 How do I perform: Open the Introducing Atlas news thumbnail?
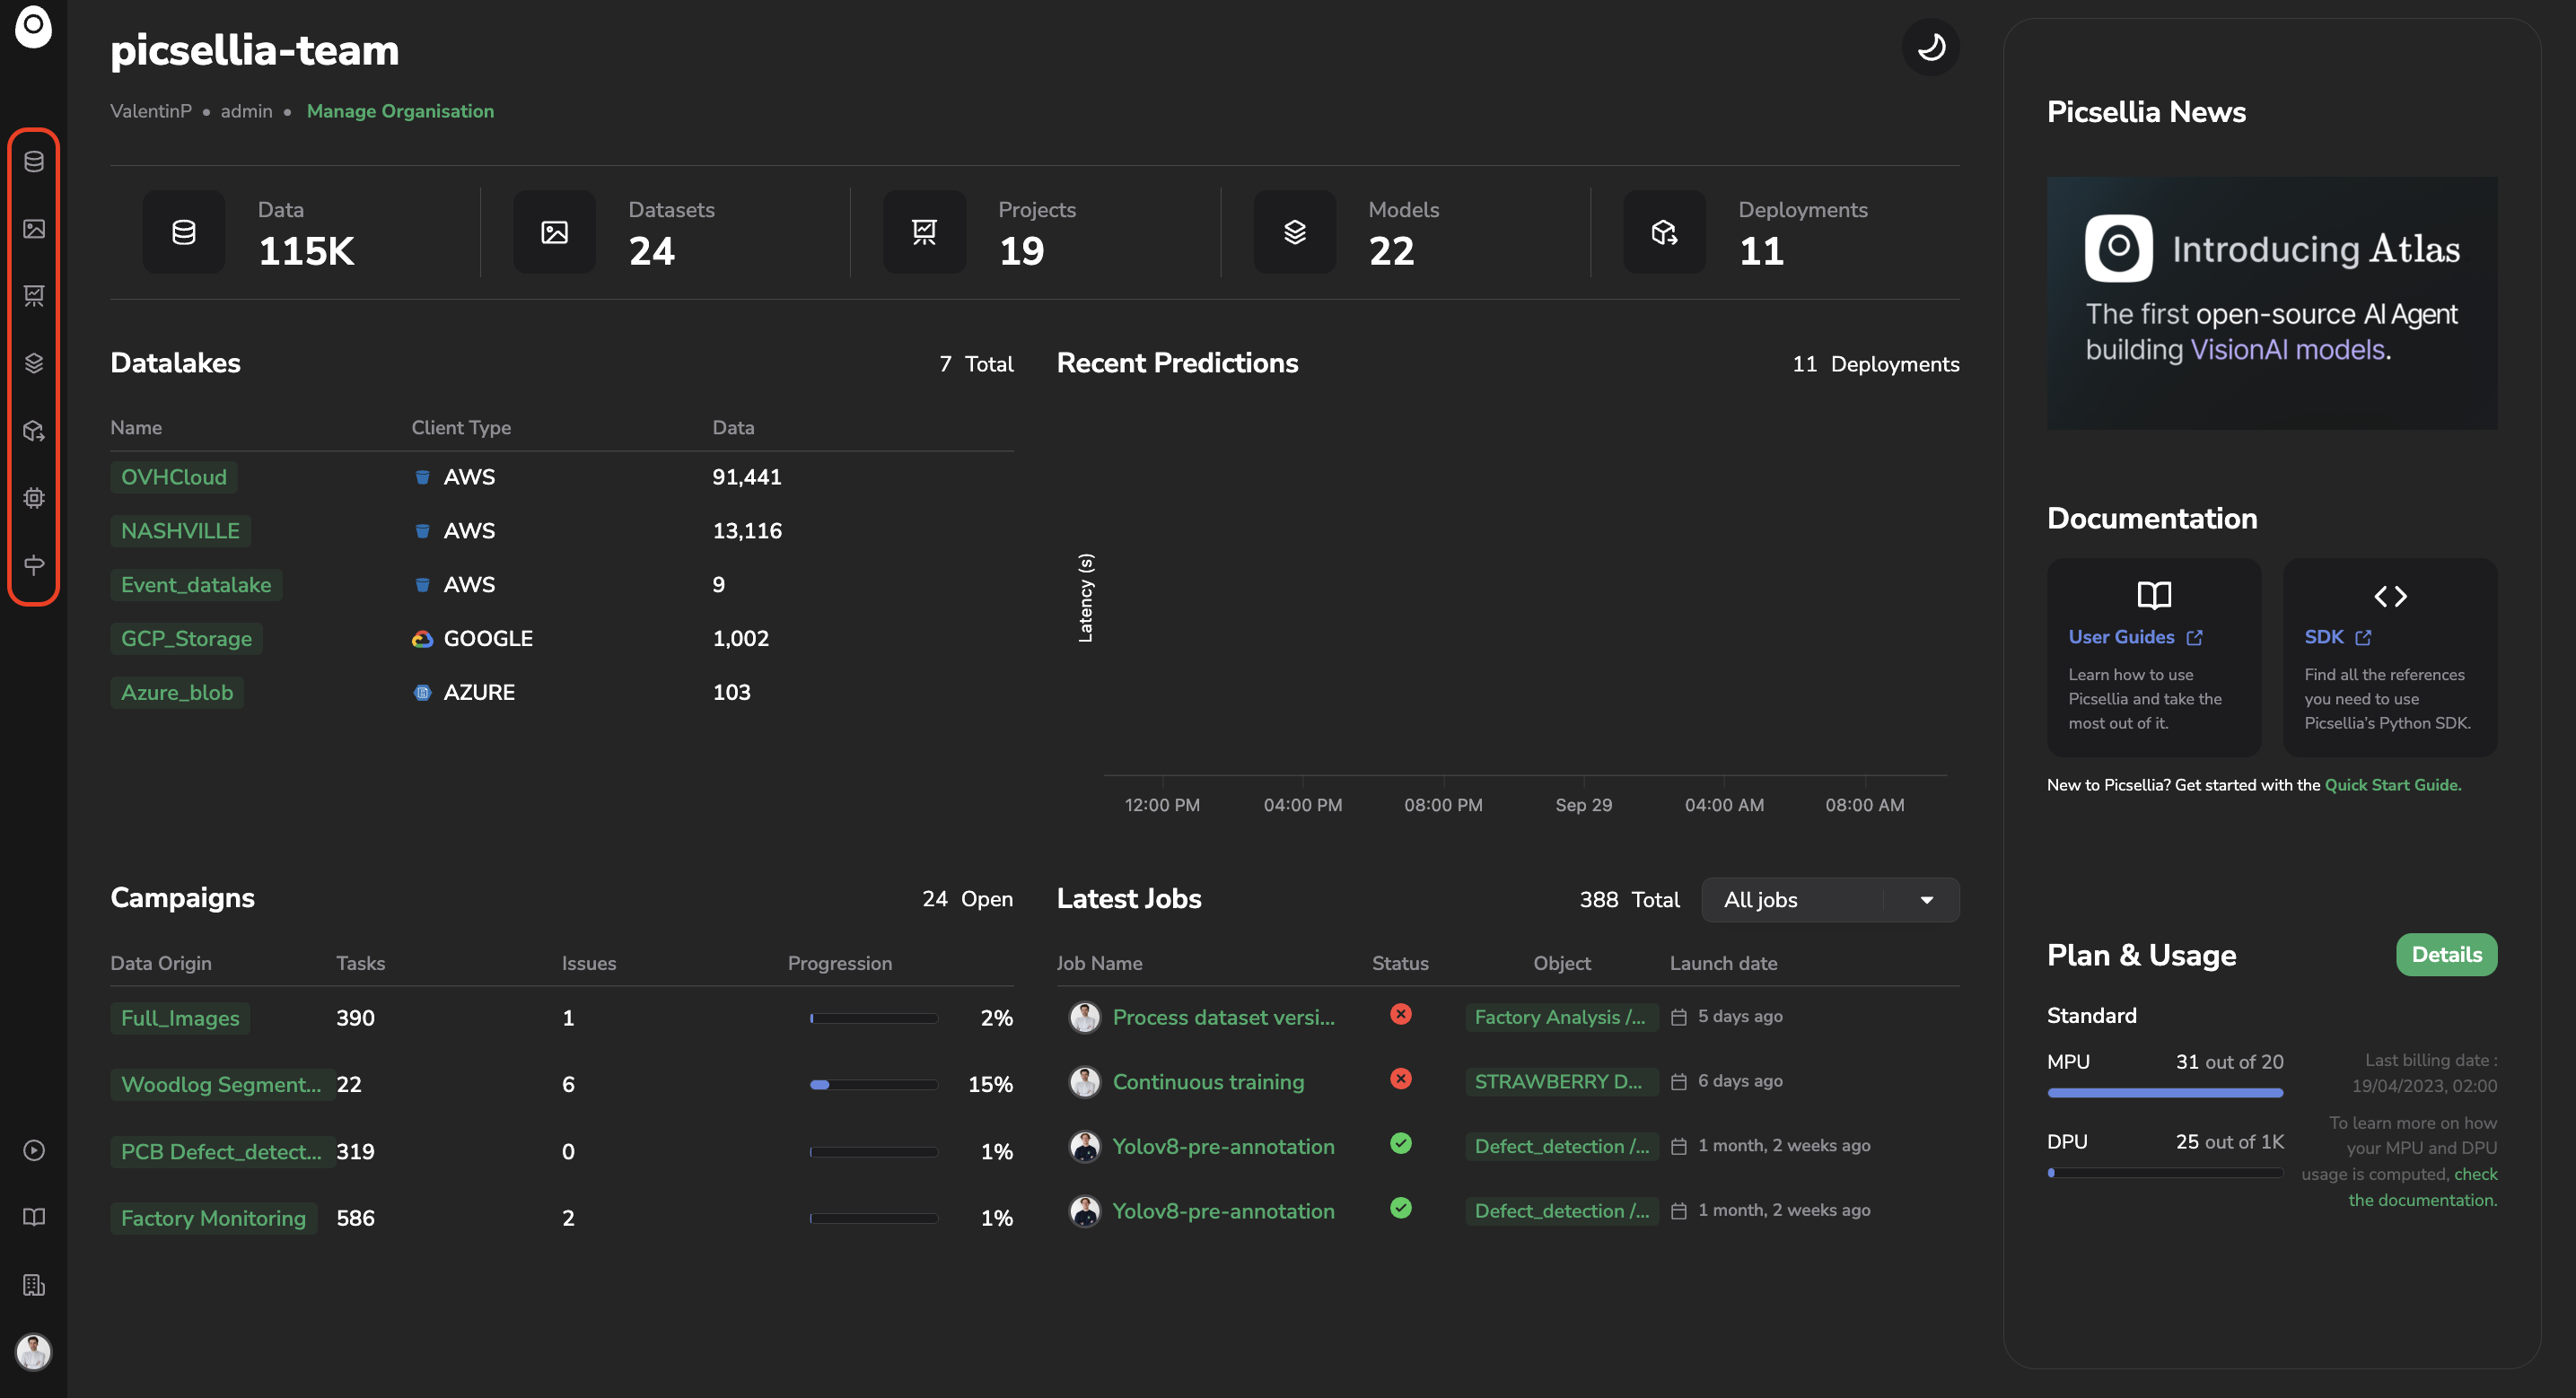[2271, 303]
